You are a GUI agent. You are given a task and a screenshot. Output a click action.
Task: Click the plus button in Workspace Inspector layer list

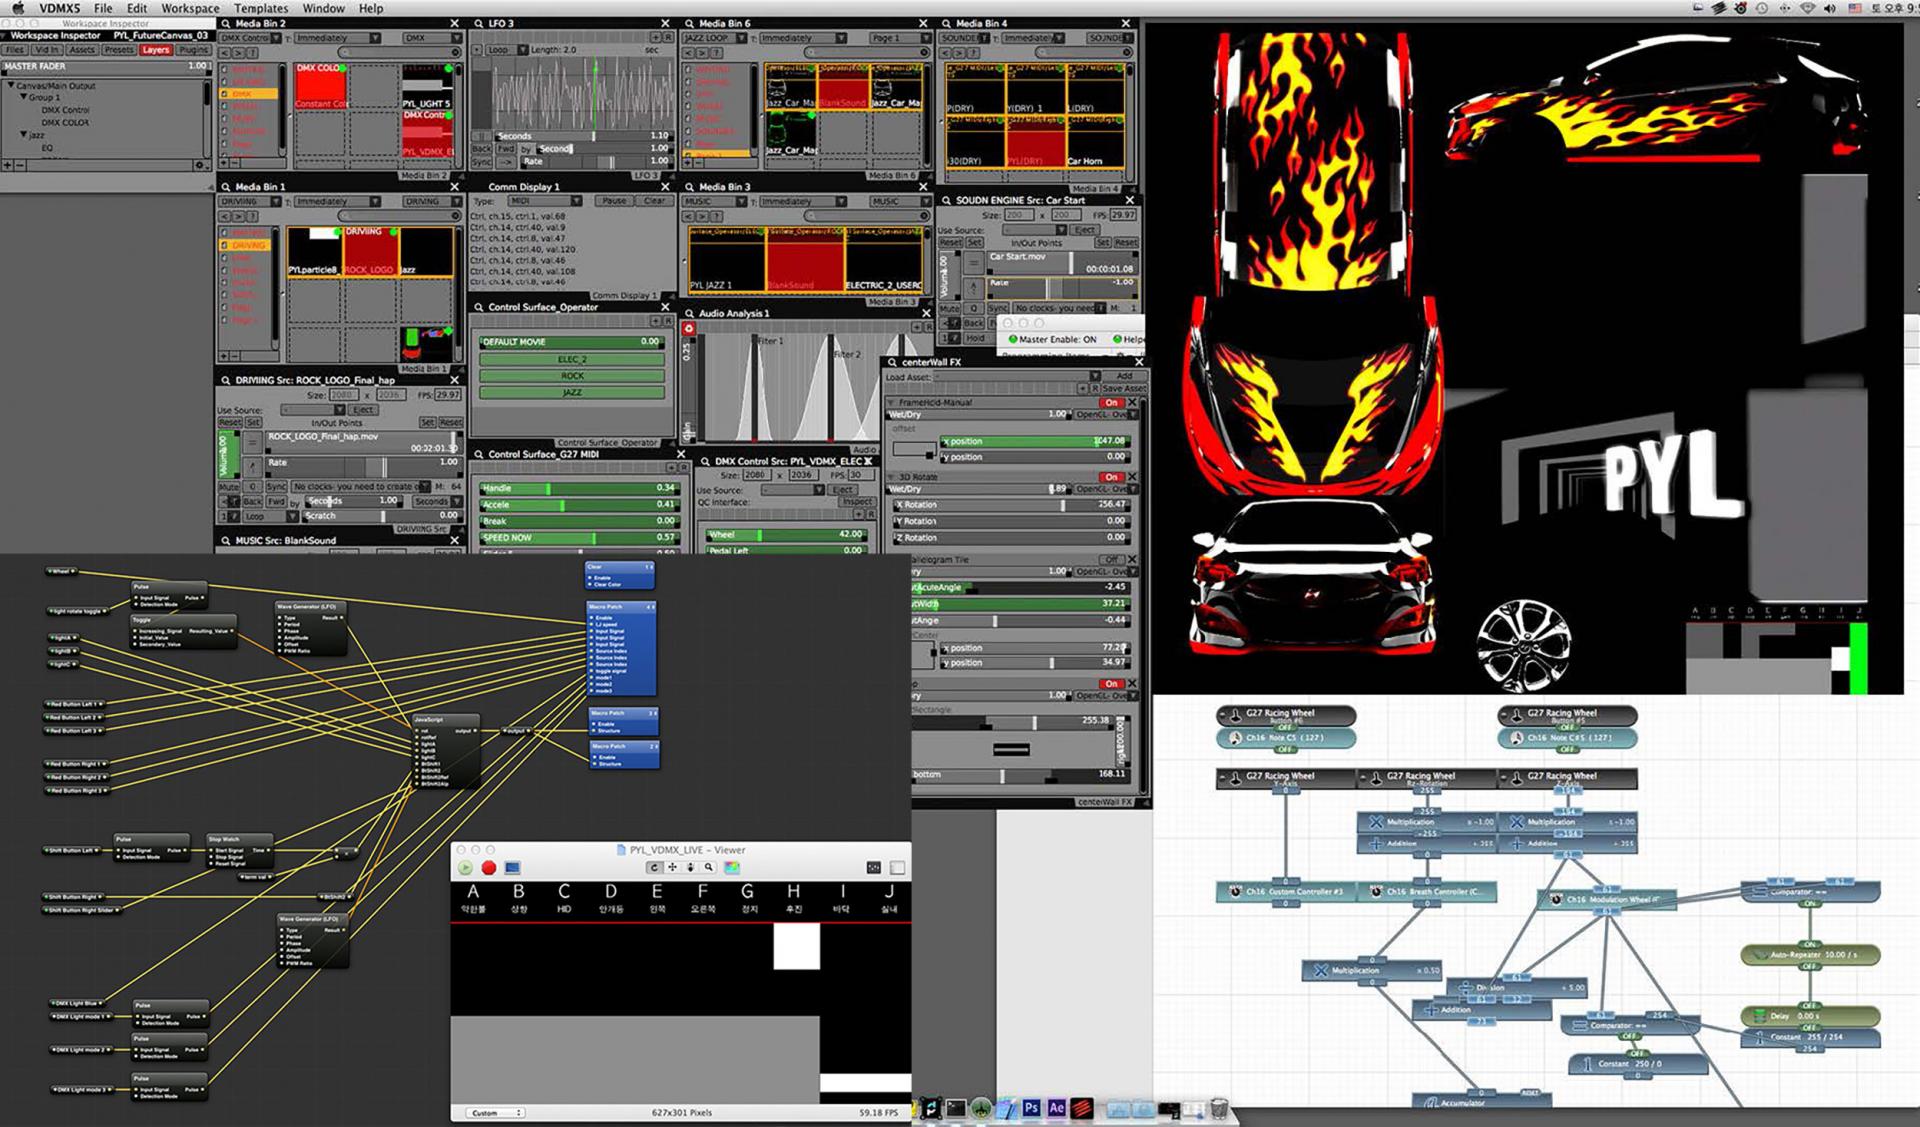(8, 165)
